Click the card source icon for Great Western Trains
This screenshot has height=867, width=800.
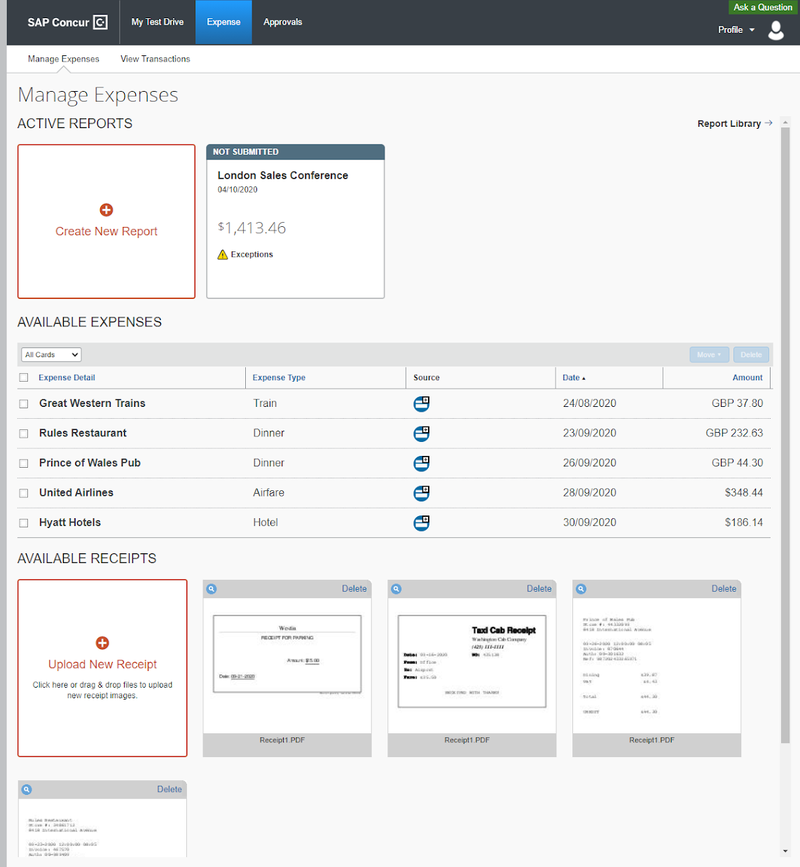[421, 404]
